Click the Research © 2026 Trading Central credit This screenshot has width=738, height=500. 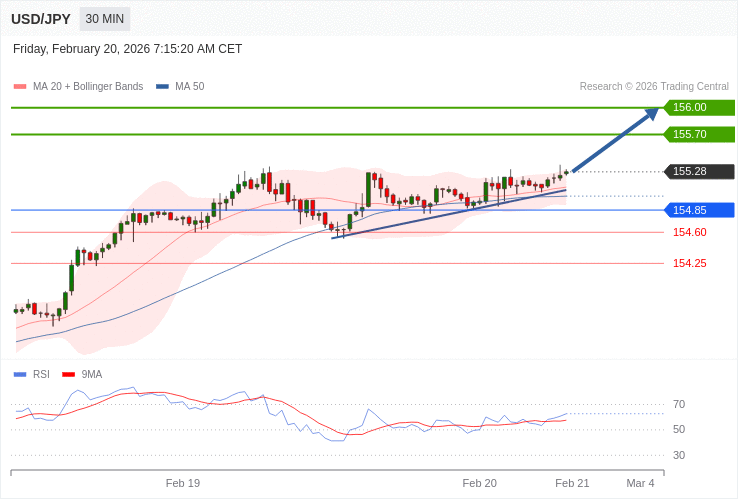tap(654, 87)
